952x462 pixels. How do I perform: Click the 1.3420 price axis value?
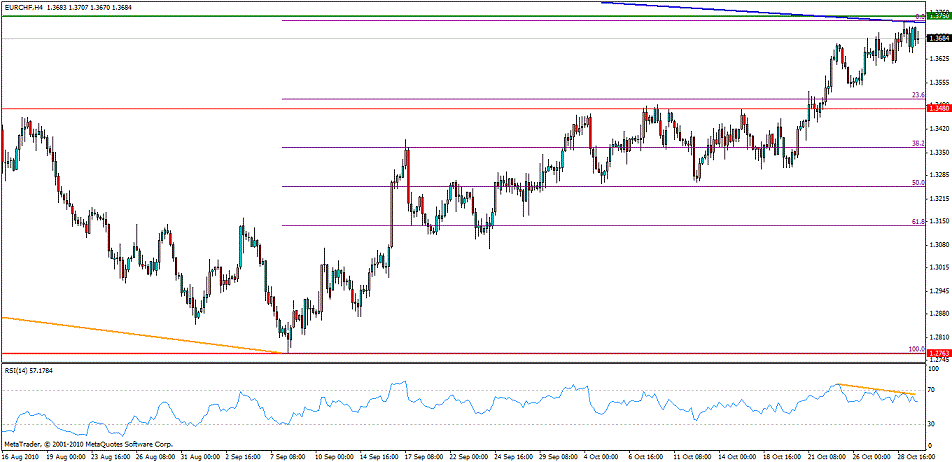pos(939,129)
